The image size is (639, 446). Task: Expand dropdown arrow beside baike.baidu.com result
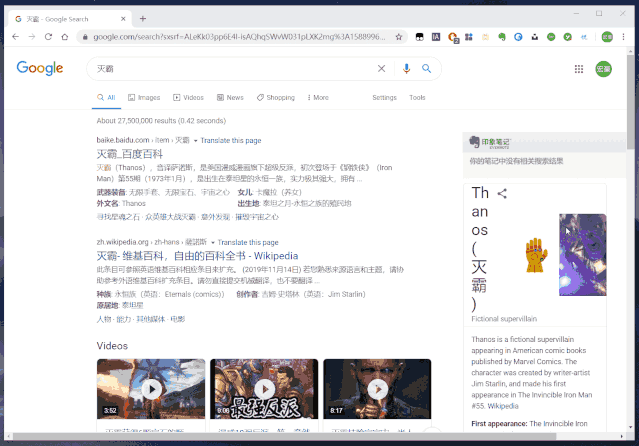[195, 141]
